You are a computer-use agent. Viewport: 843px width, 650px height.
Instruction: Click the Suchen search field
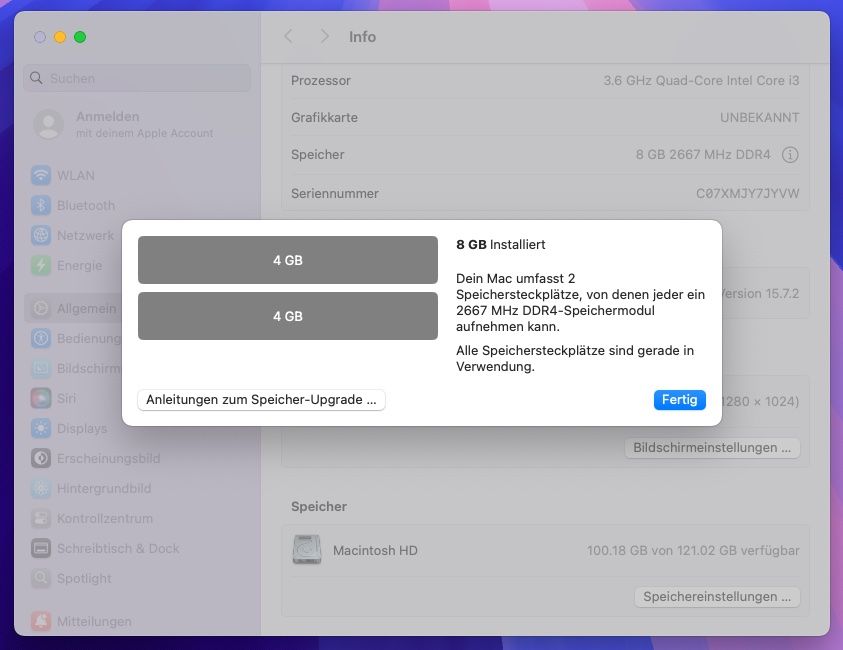pyautogui.click(x=137, y=78)
